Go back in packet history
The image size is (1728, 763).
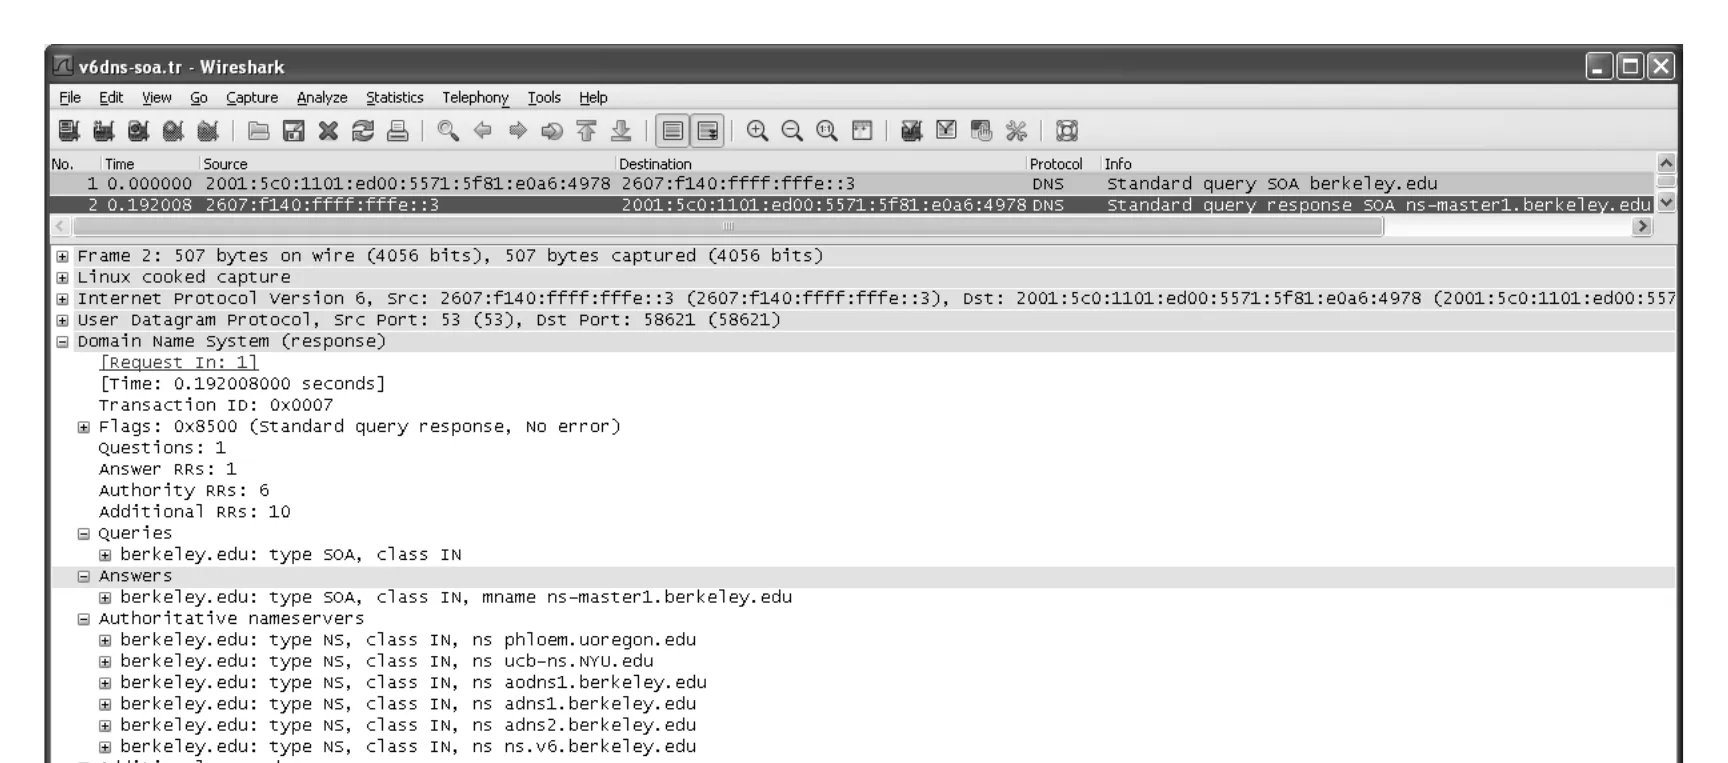point(483,131)
